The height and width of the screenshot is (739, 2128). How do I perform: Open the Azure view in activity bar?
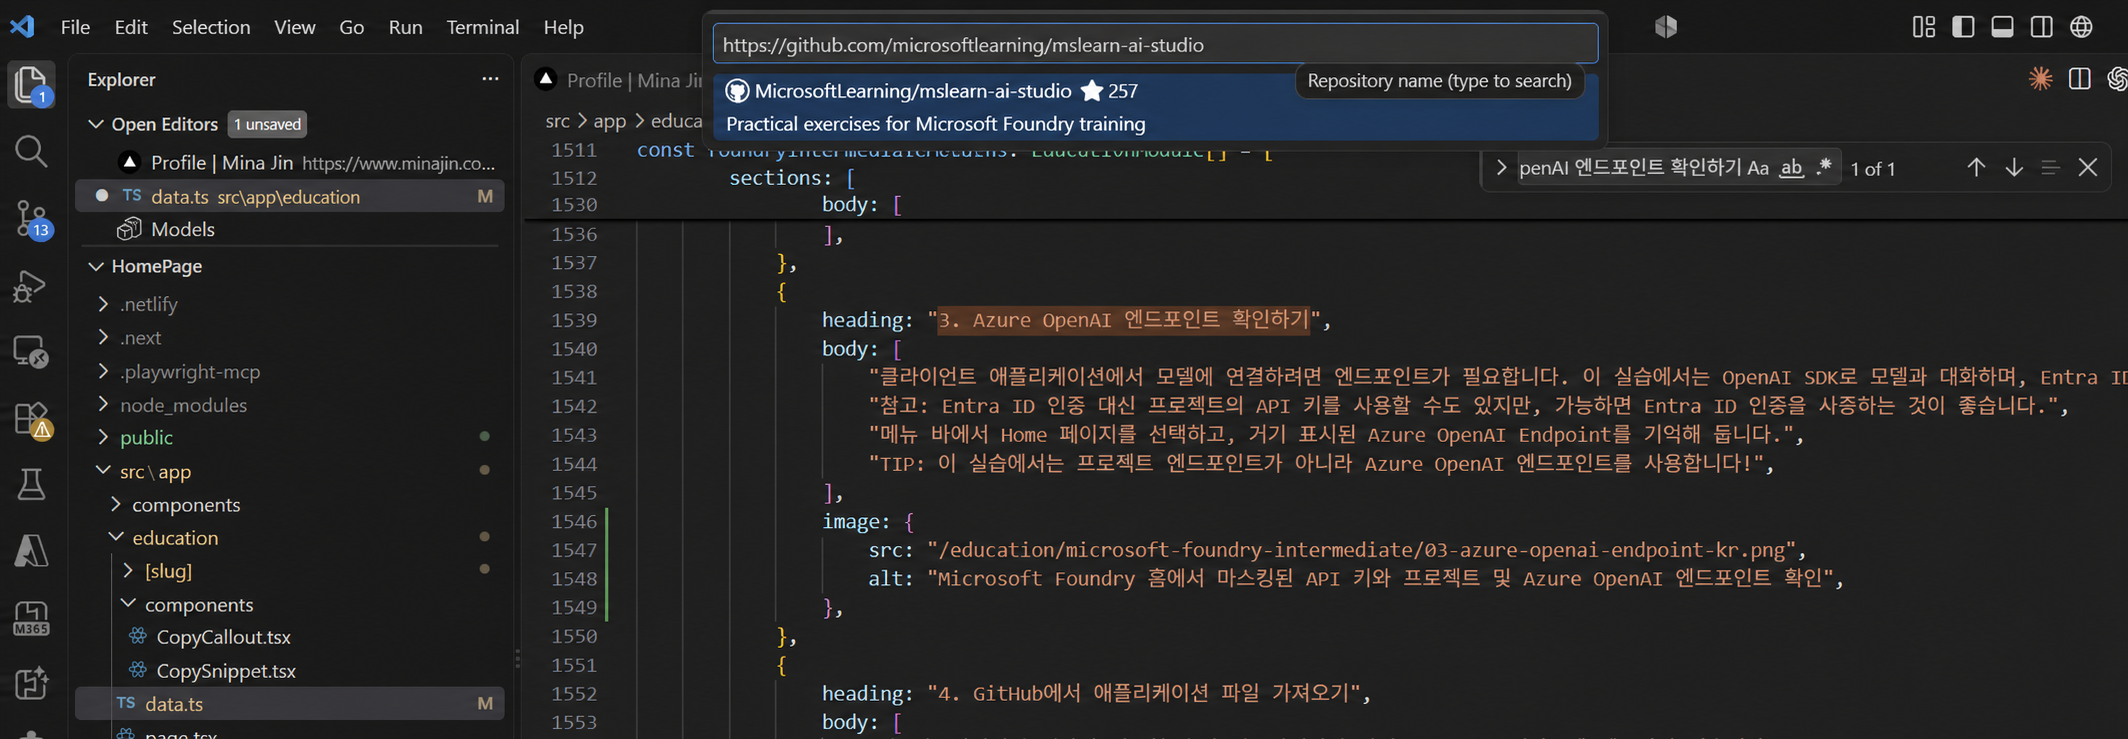31,551
